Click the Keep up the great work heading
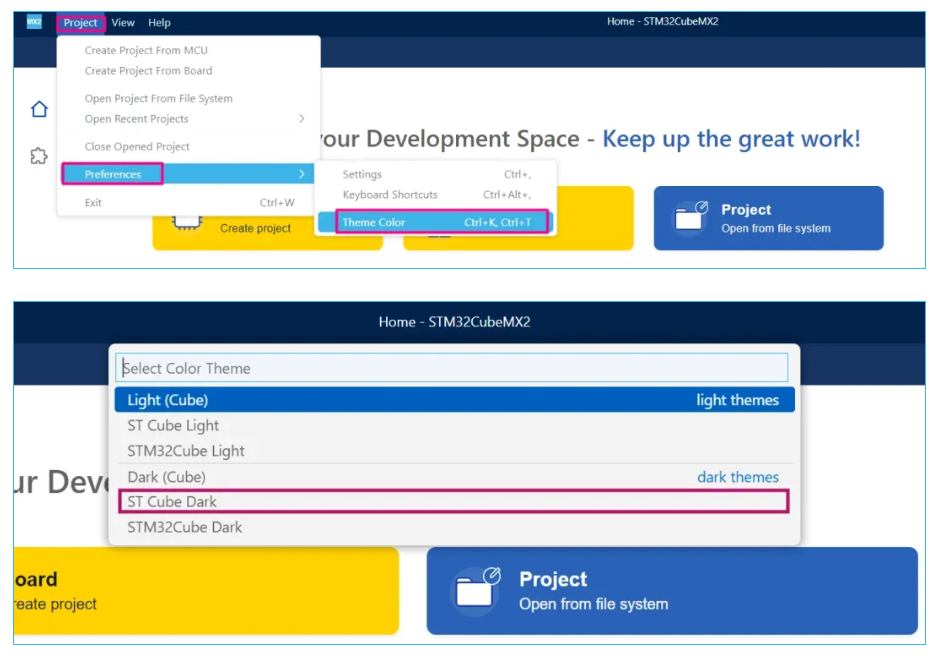Screen dimensions: 941x656 (x=731, y=139)
